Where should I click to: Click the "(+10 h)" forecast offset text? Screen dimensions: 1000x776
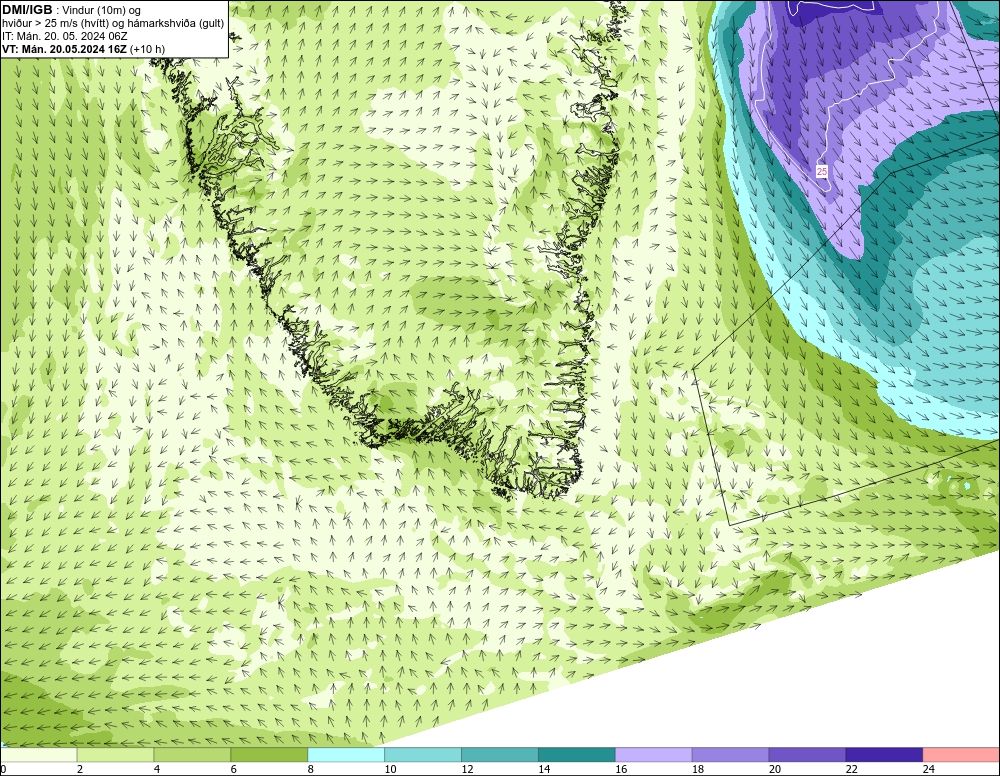tap(147, 49)
